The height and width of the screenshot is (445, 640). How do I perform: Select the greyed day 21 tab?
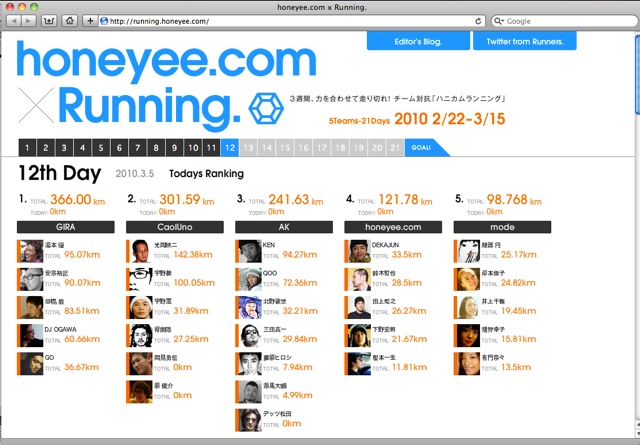click(395, 148)
